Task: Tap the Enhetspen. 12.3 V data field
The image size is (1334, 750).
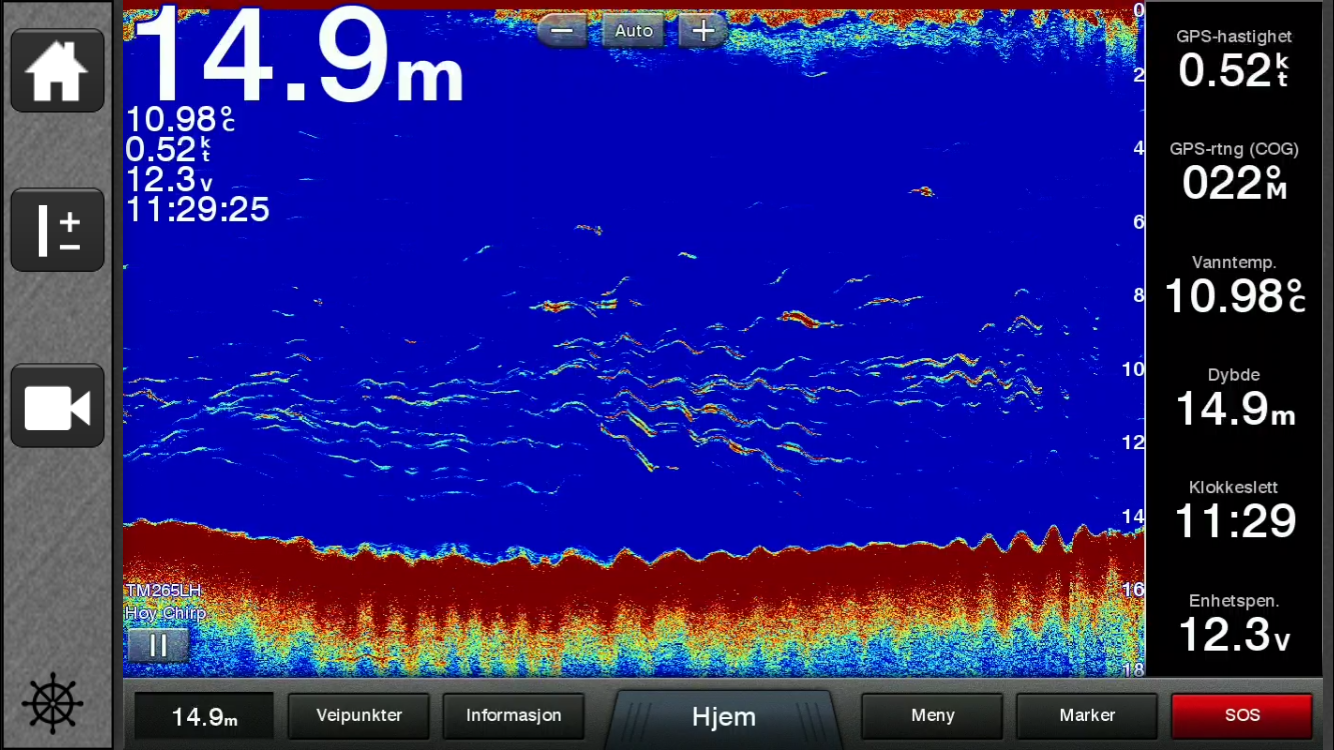Action: click(1234, 624)
